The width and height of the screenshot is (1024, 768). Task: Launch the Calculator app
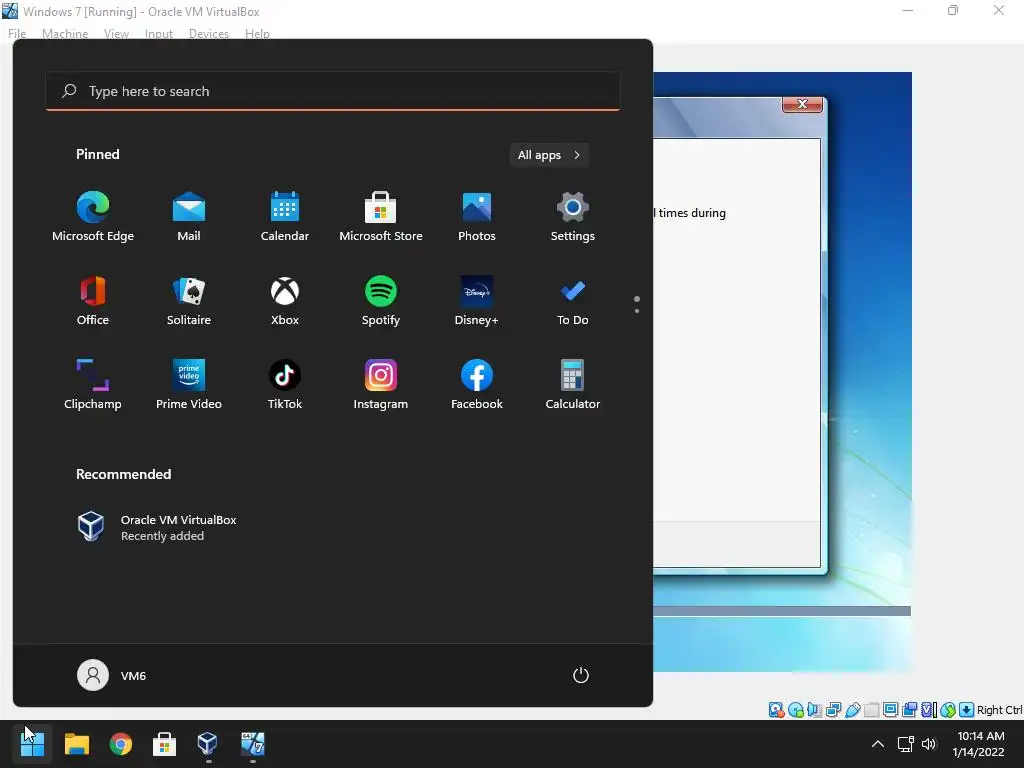(x=573, y=385)
